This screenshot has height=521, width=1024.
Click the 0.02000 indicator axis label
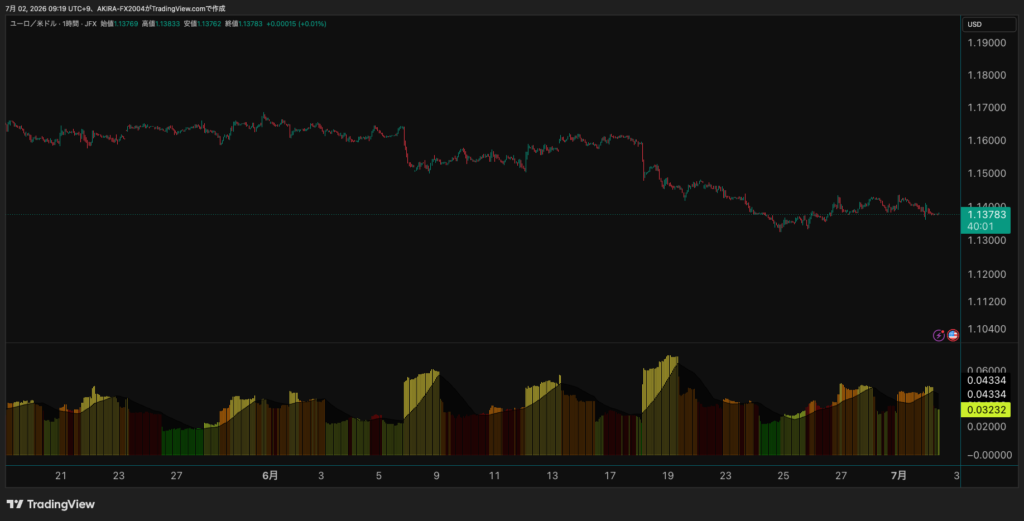pos(987,426)
